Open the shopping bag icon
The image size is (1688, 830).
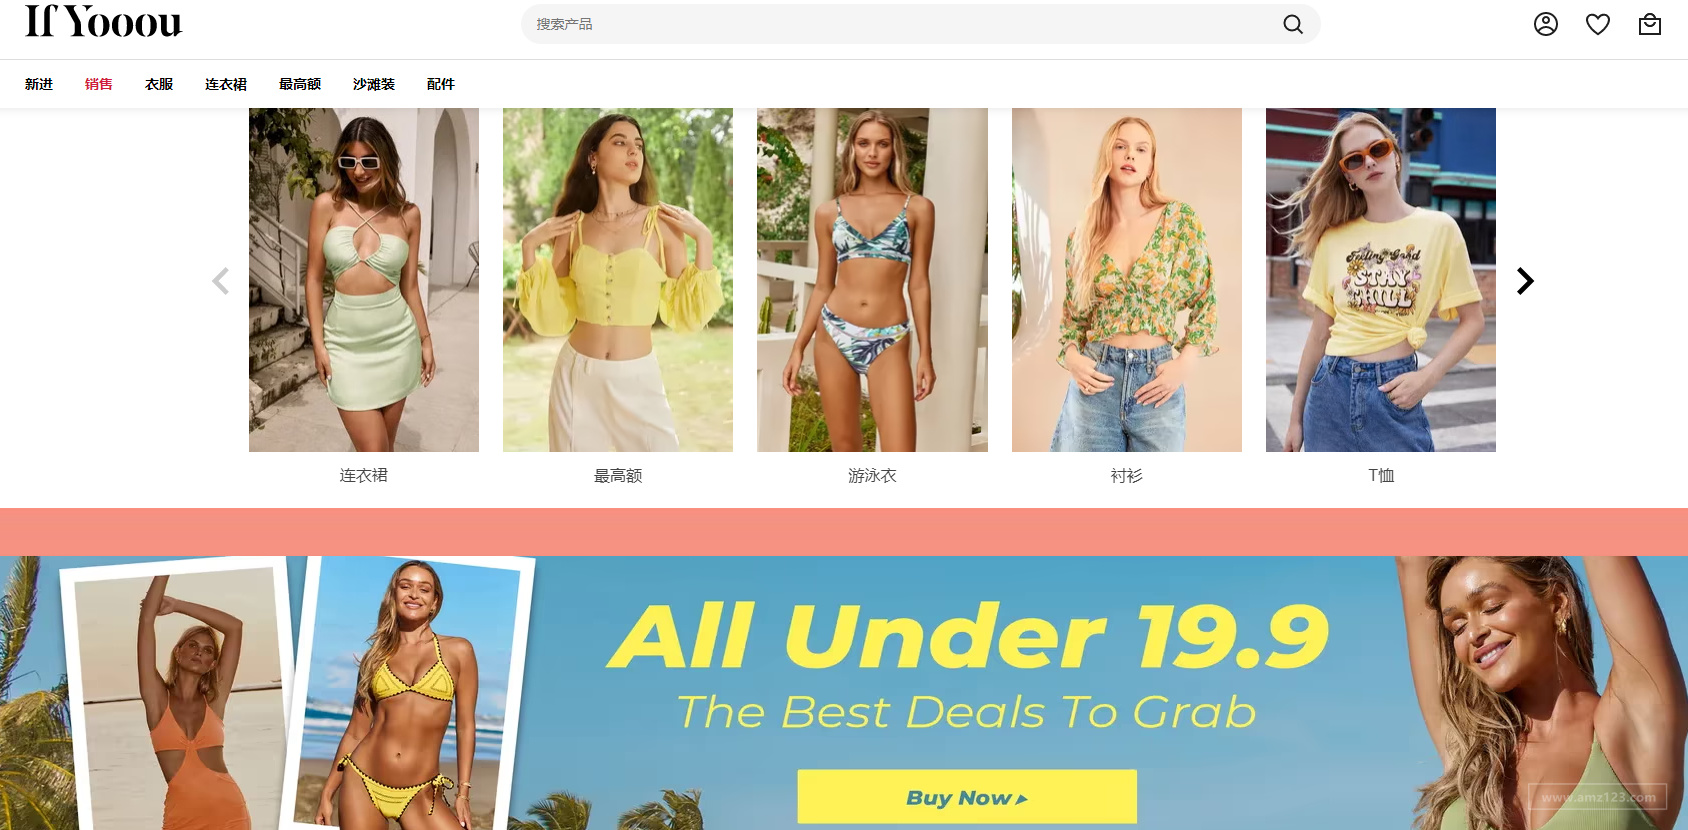[x=1650, y=24]
